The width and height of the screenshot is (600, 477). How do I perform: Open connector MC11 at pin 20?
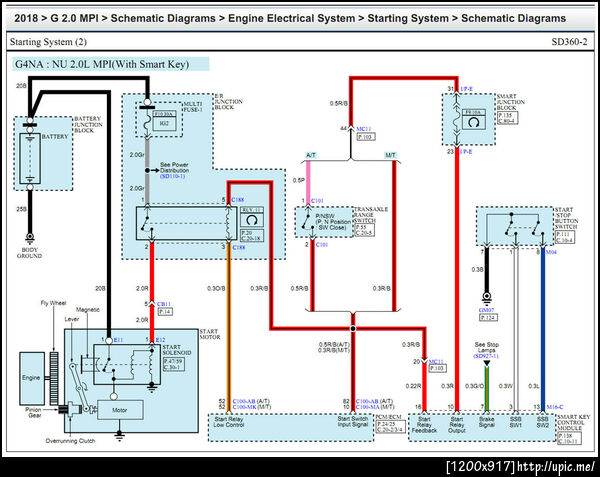coord(436,361)
